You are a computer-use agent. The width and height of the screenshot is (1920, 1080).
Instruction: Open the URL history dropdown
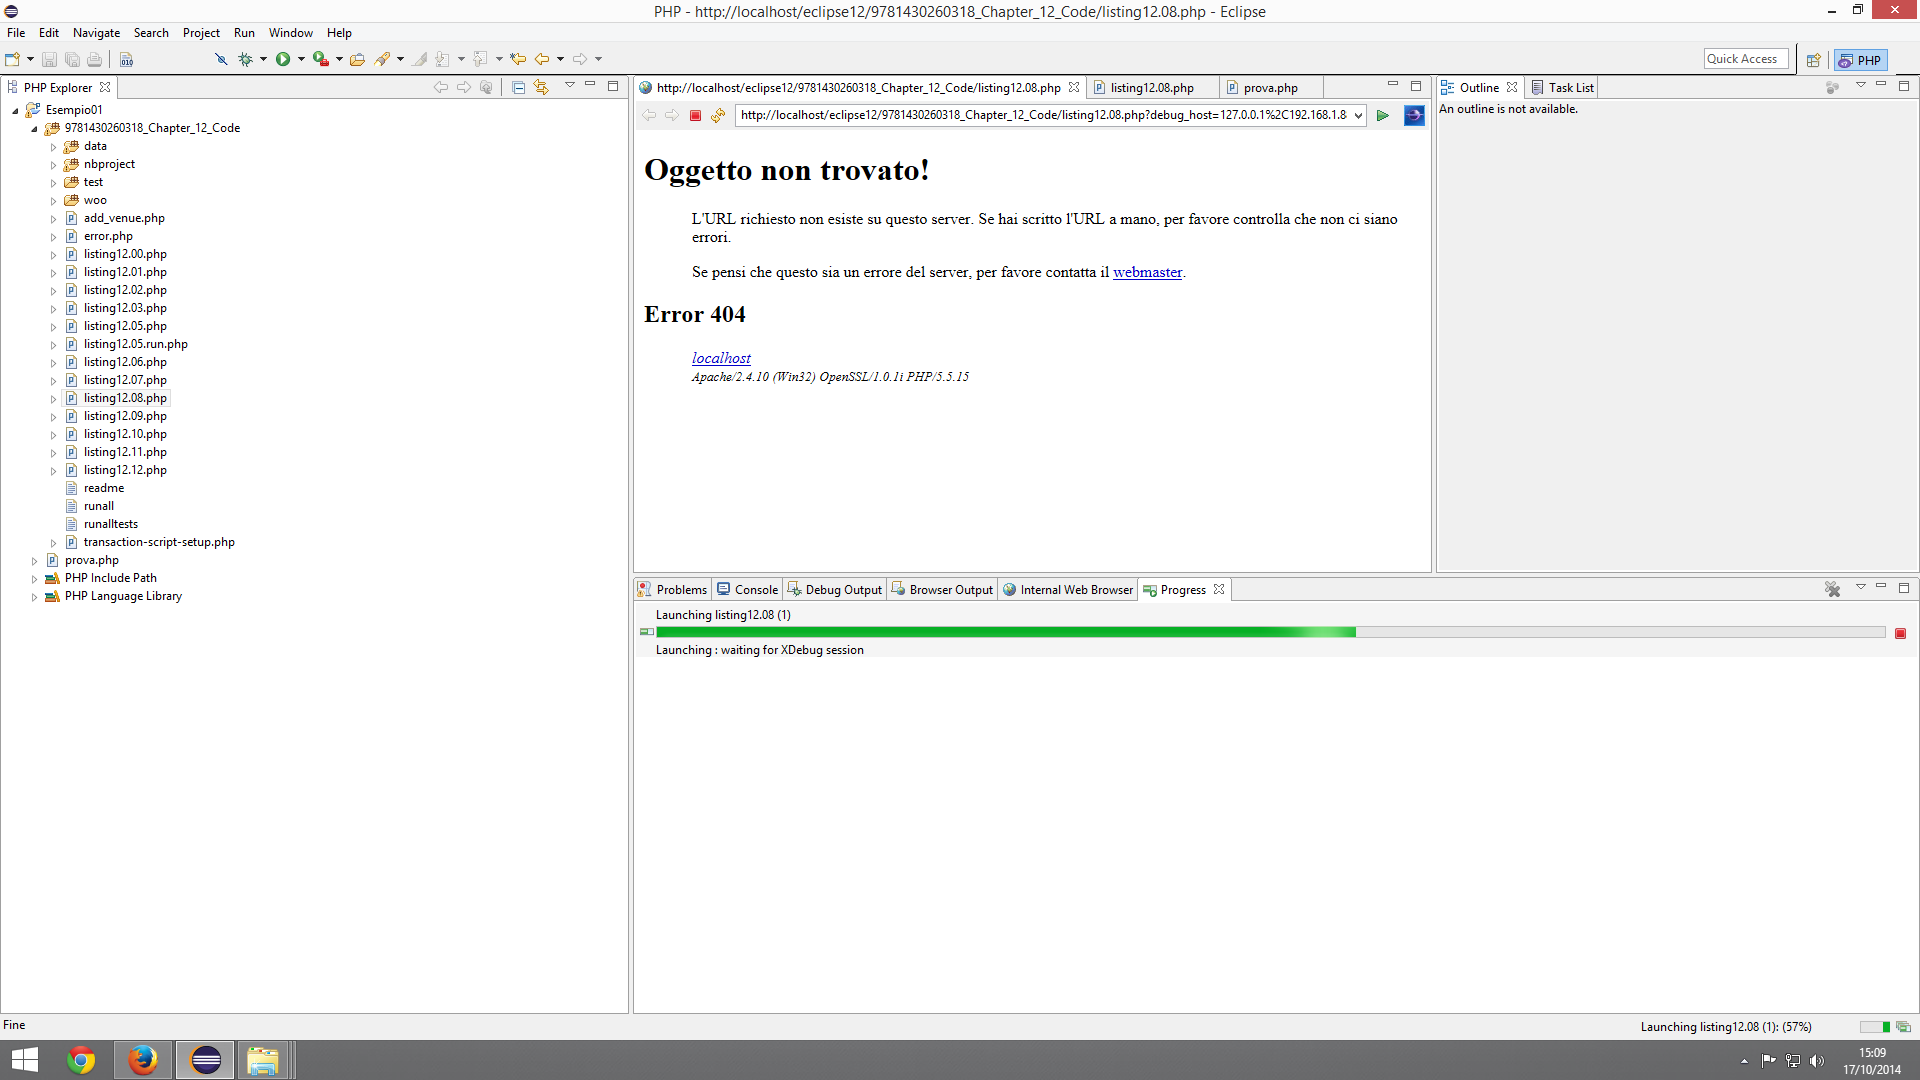tap(1358, 116)
